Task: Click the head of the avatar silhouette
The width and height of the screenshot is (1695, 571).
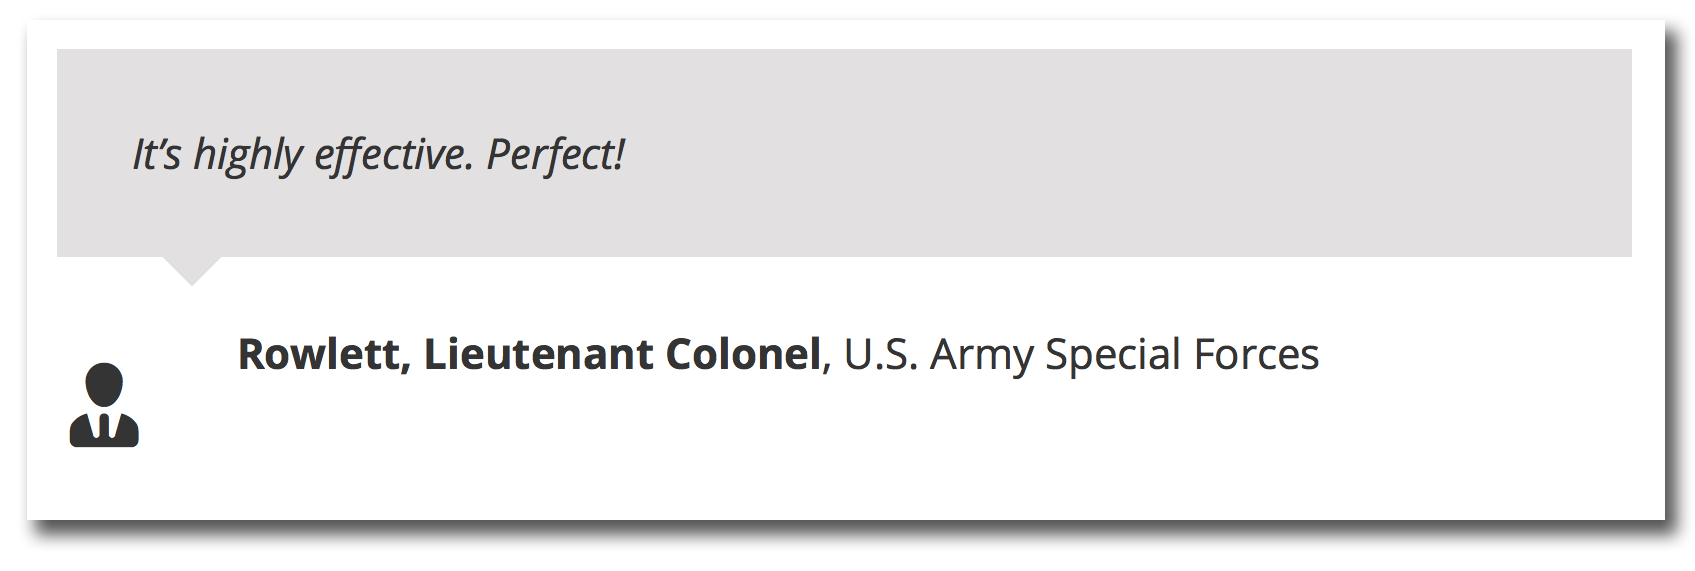Action: [x=104, y=385]
